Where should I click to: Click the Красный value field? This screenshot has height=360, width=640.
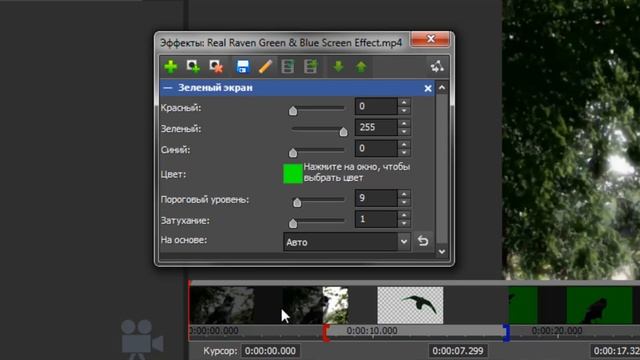coord(376,107)
